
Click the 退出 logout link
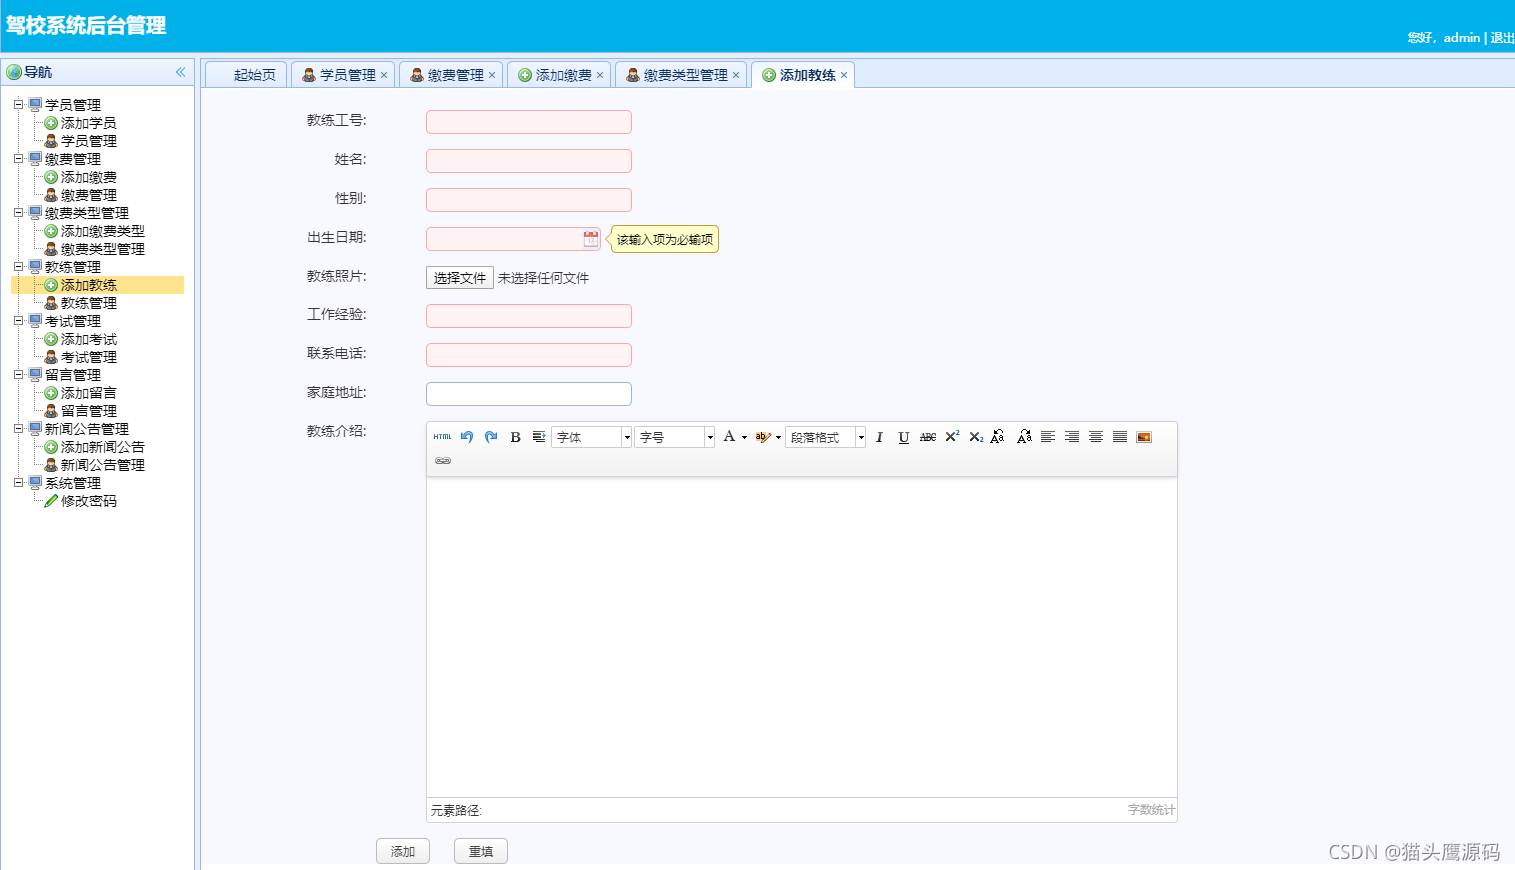click(1502, 38)
